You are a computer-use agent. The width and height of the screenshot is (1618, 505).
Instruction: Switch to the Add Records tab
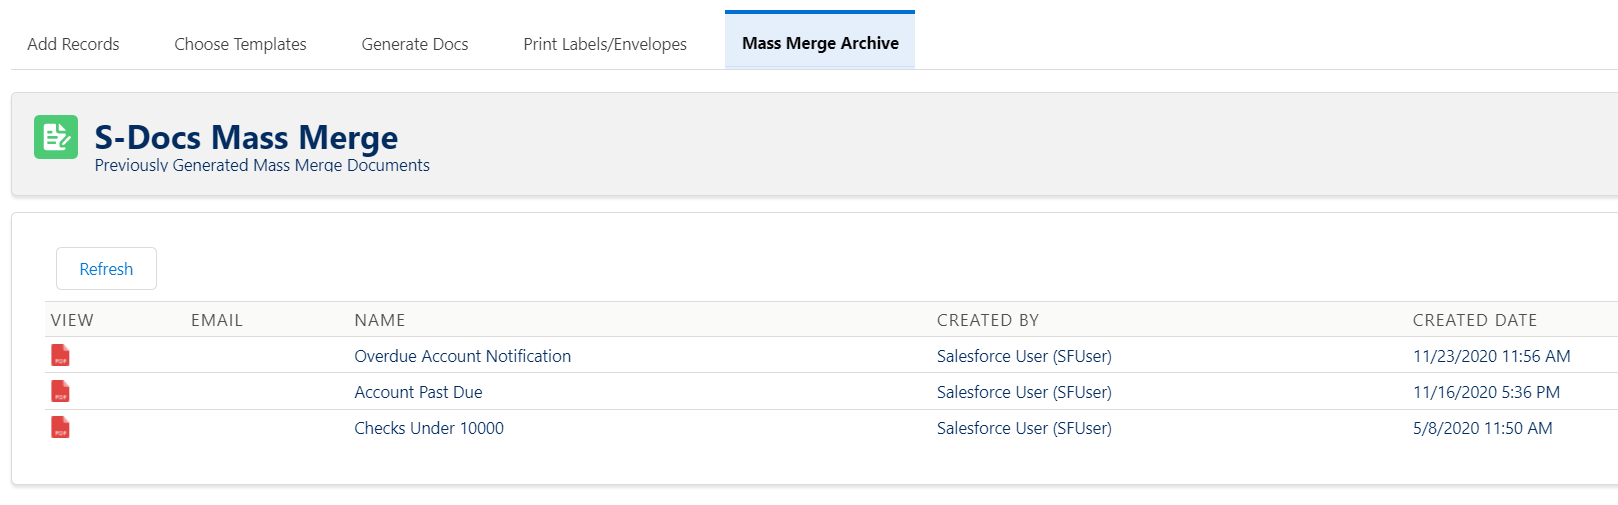(x=73, y=44)
